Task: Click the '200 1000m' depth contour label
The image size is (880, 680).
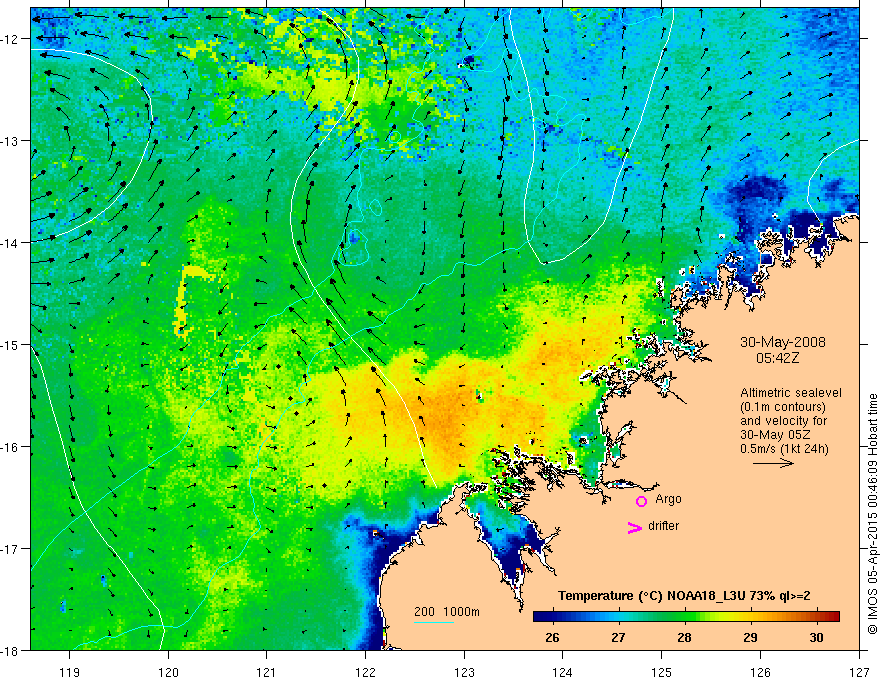Action: (447, 612)
